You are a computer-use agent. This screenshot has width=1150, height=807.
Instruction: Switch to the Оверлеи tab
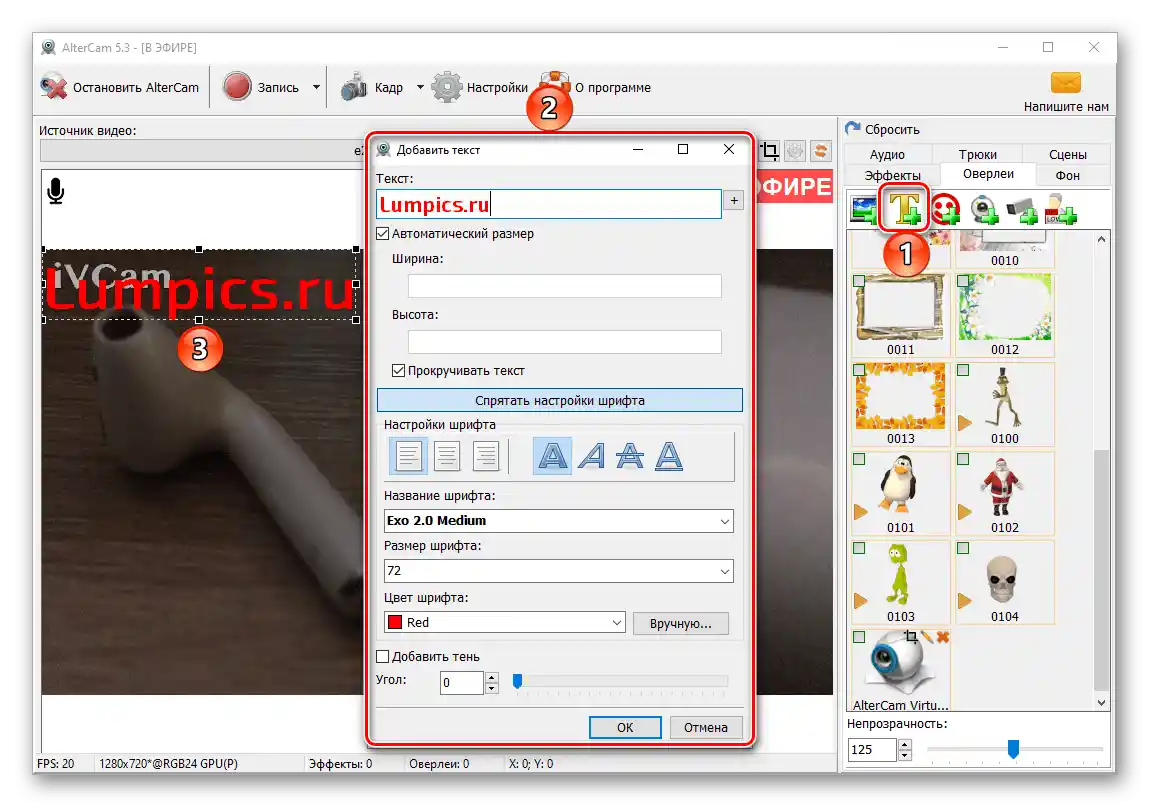tap(988, 174)
